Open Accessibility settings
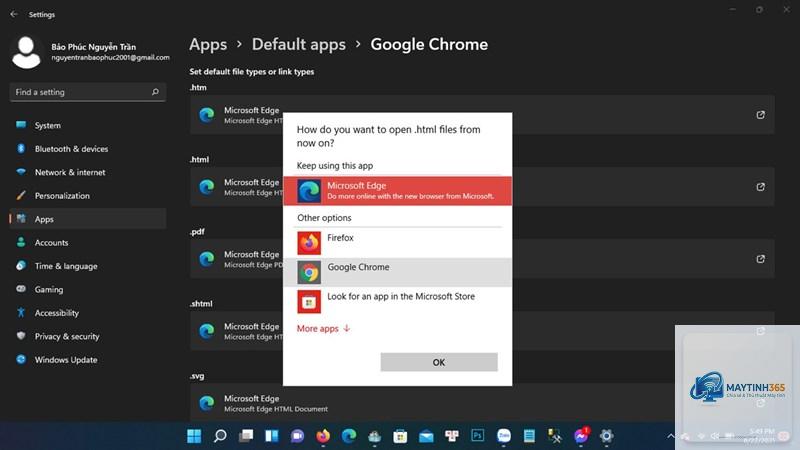 tap(88, 313)
